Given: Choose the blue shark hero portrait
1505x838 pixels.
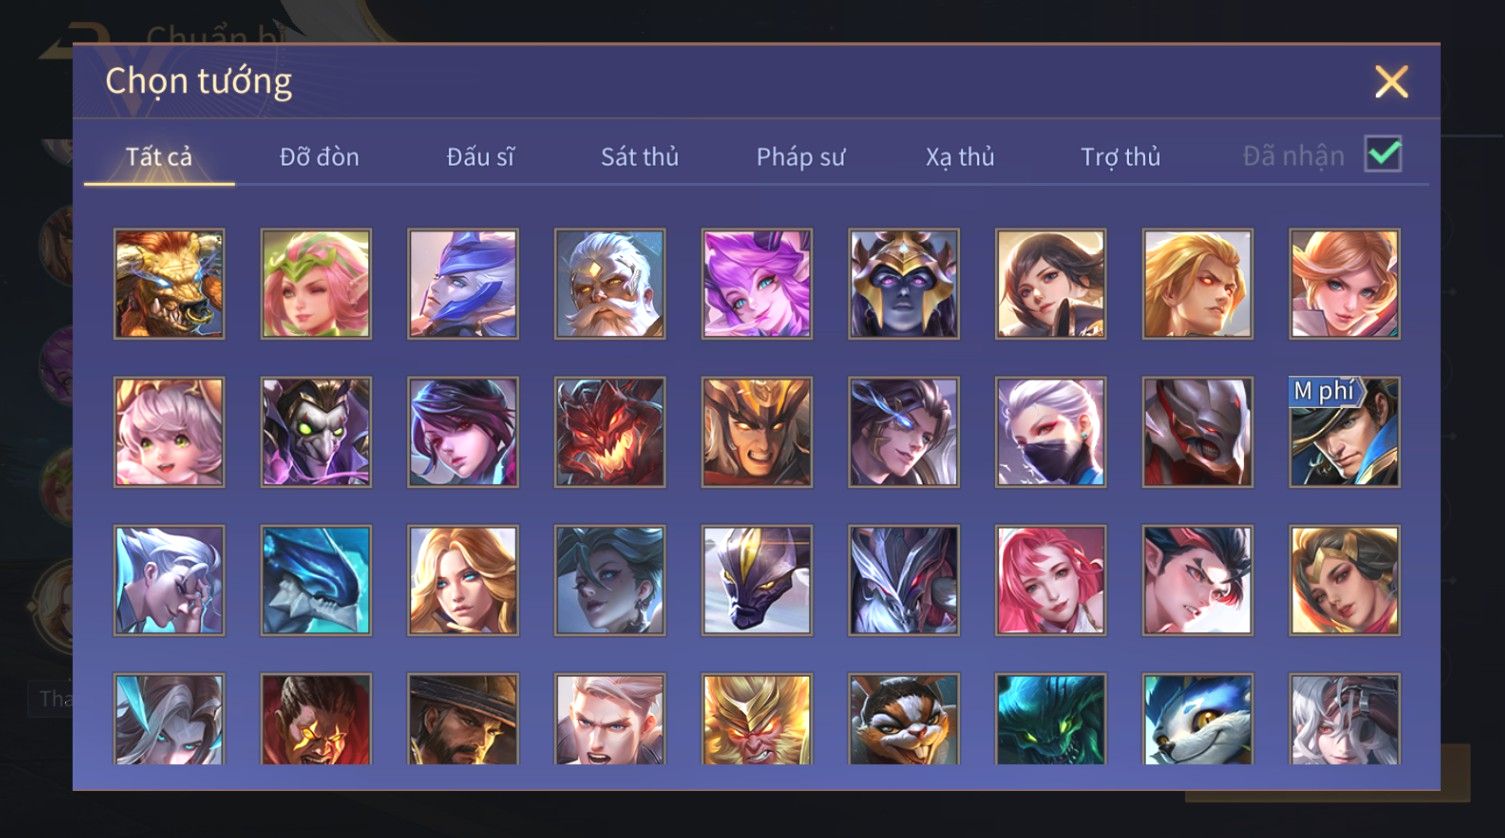Looking at the screenshot, I should pos(316,580).
